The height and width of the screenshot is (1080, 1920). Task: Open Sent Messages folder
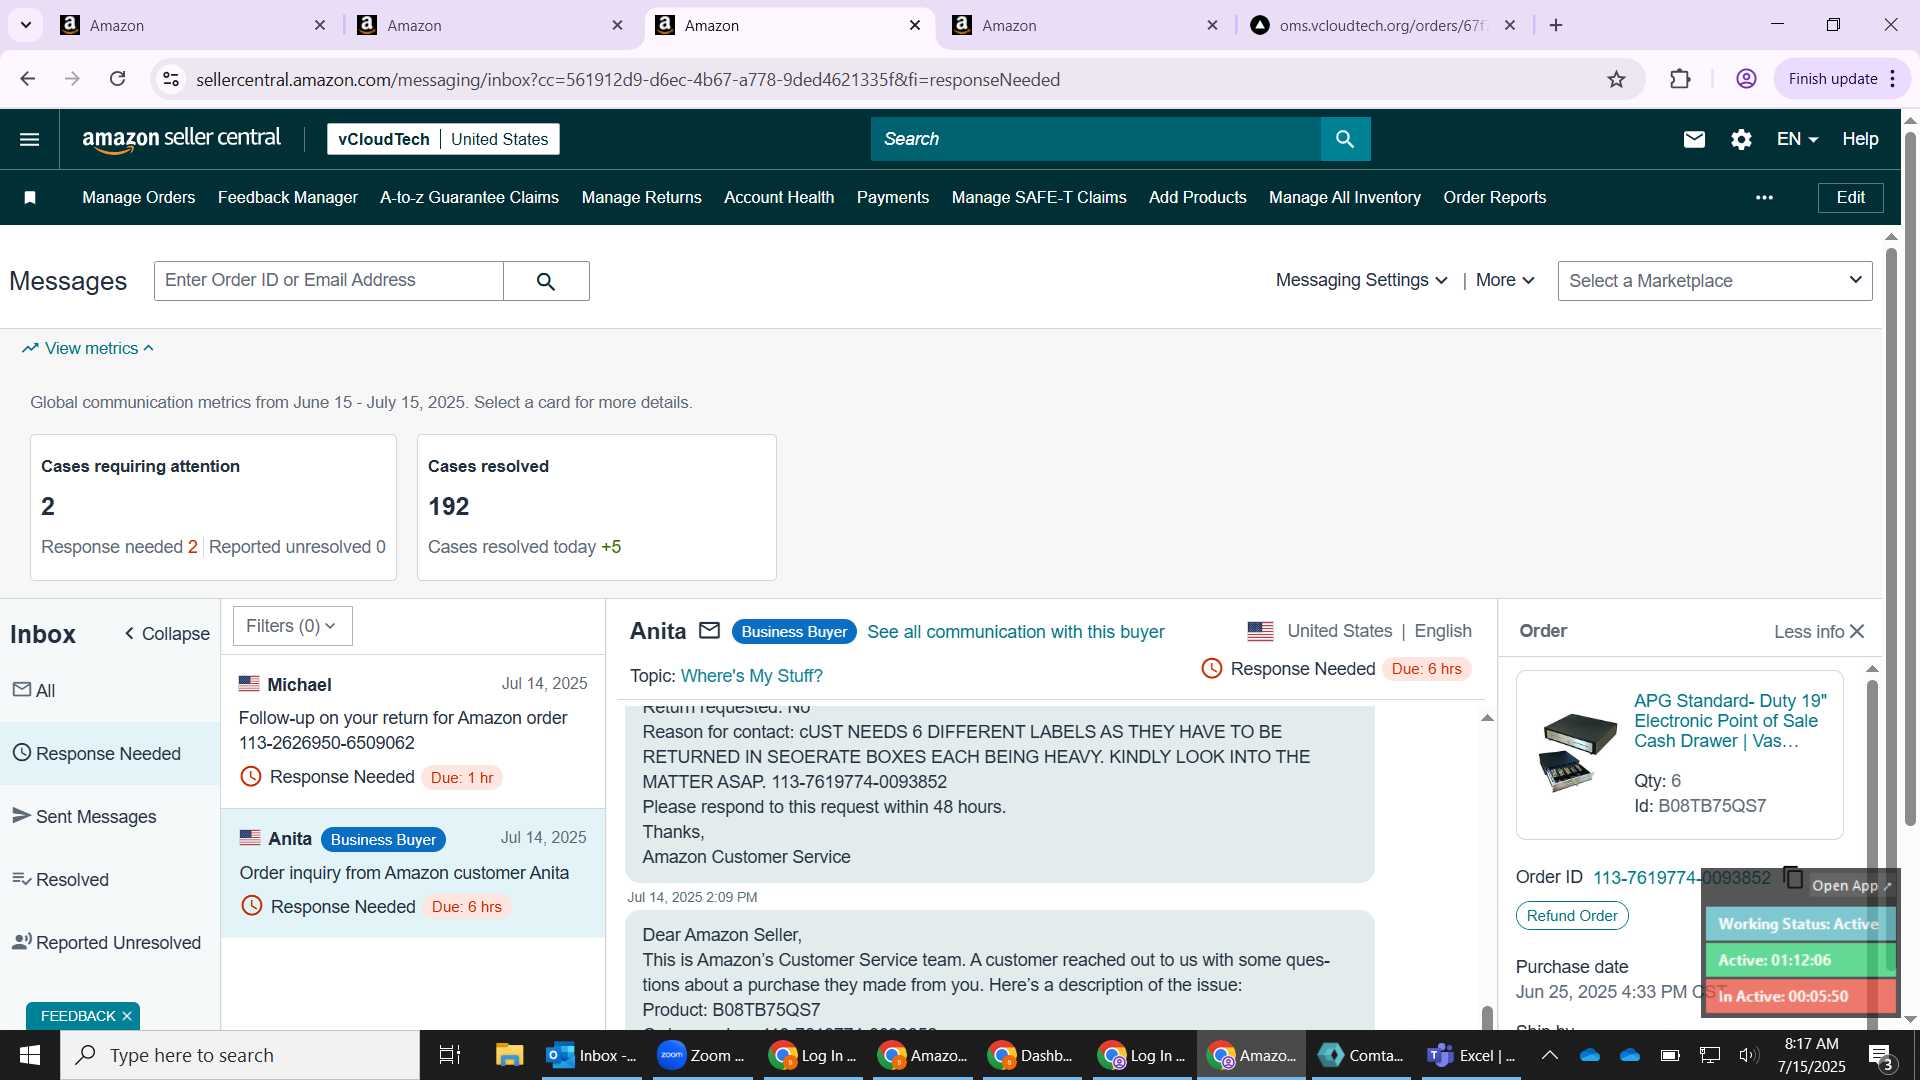point(110,817)
